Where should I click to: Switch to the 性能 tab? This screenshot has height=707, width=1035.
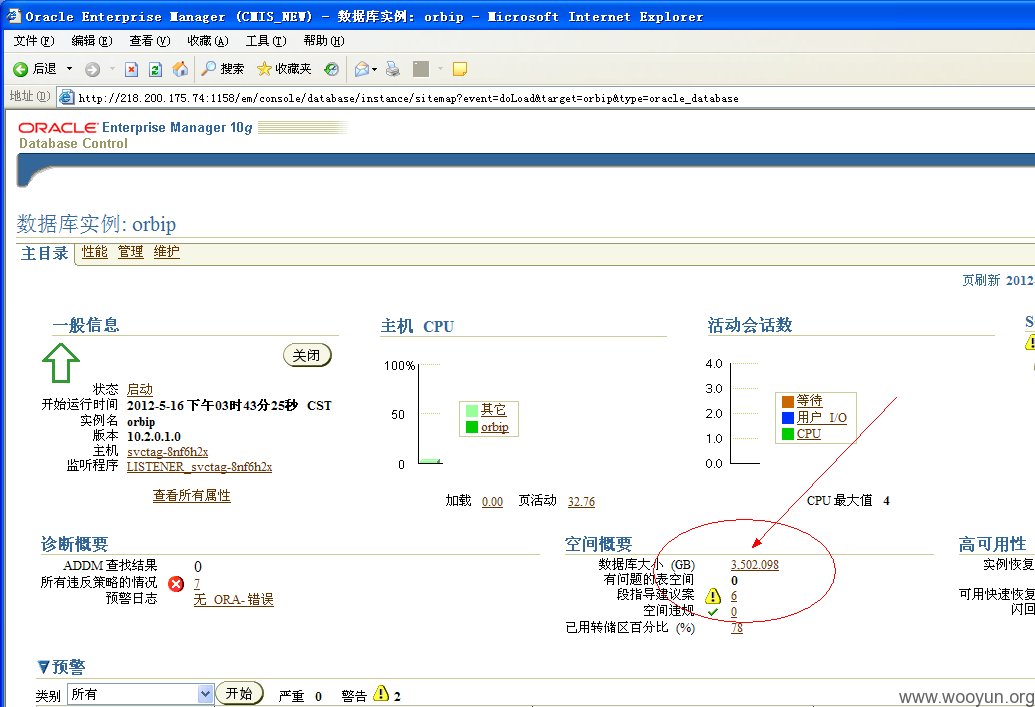94,252
